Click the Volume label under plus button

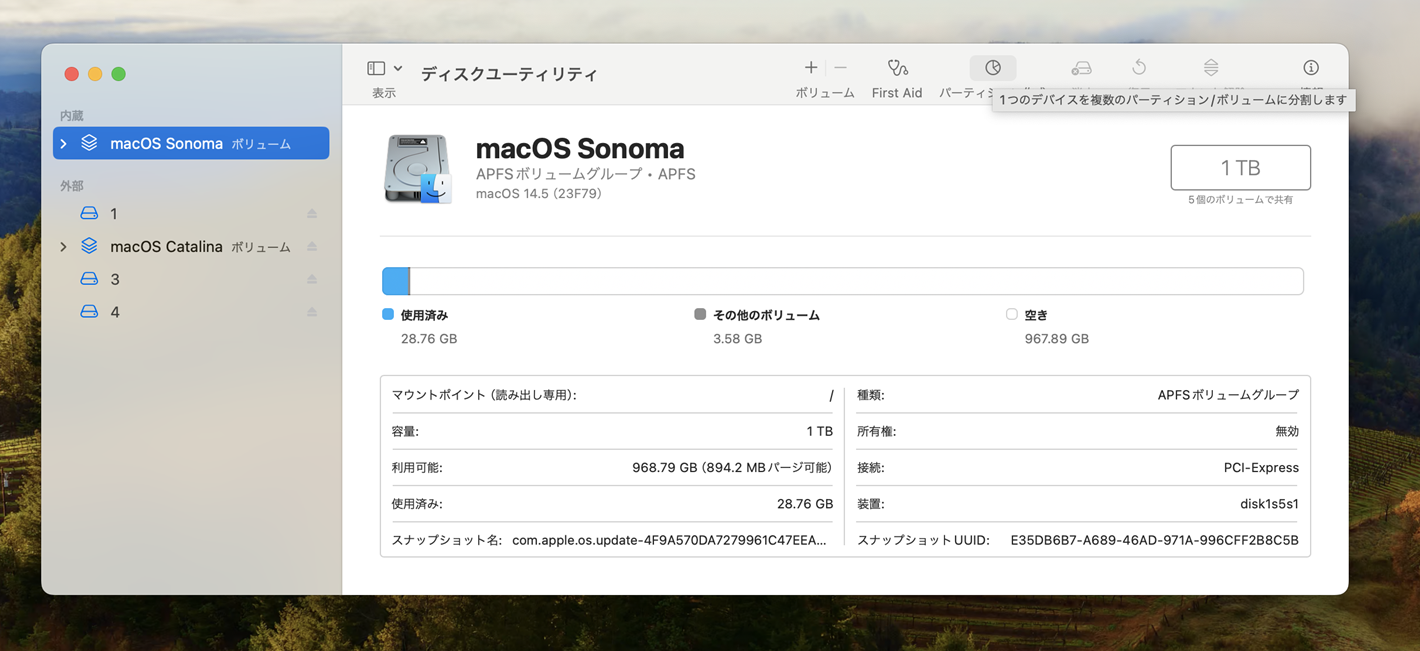coord(824,93)
